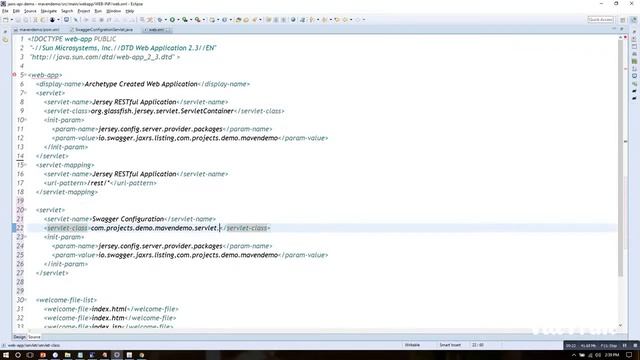Image resolution: width=640 pixels, height=360 pixels.
Task: Open the Debug launch dropdown arrow
Action: (x=165, y=20)
